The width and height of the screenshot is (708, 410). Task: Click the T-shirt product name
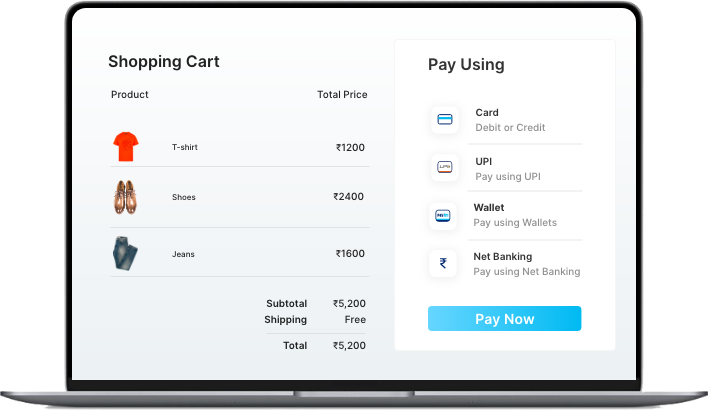click(185, 148)
